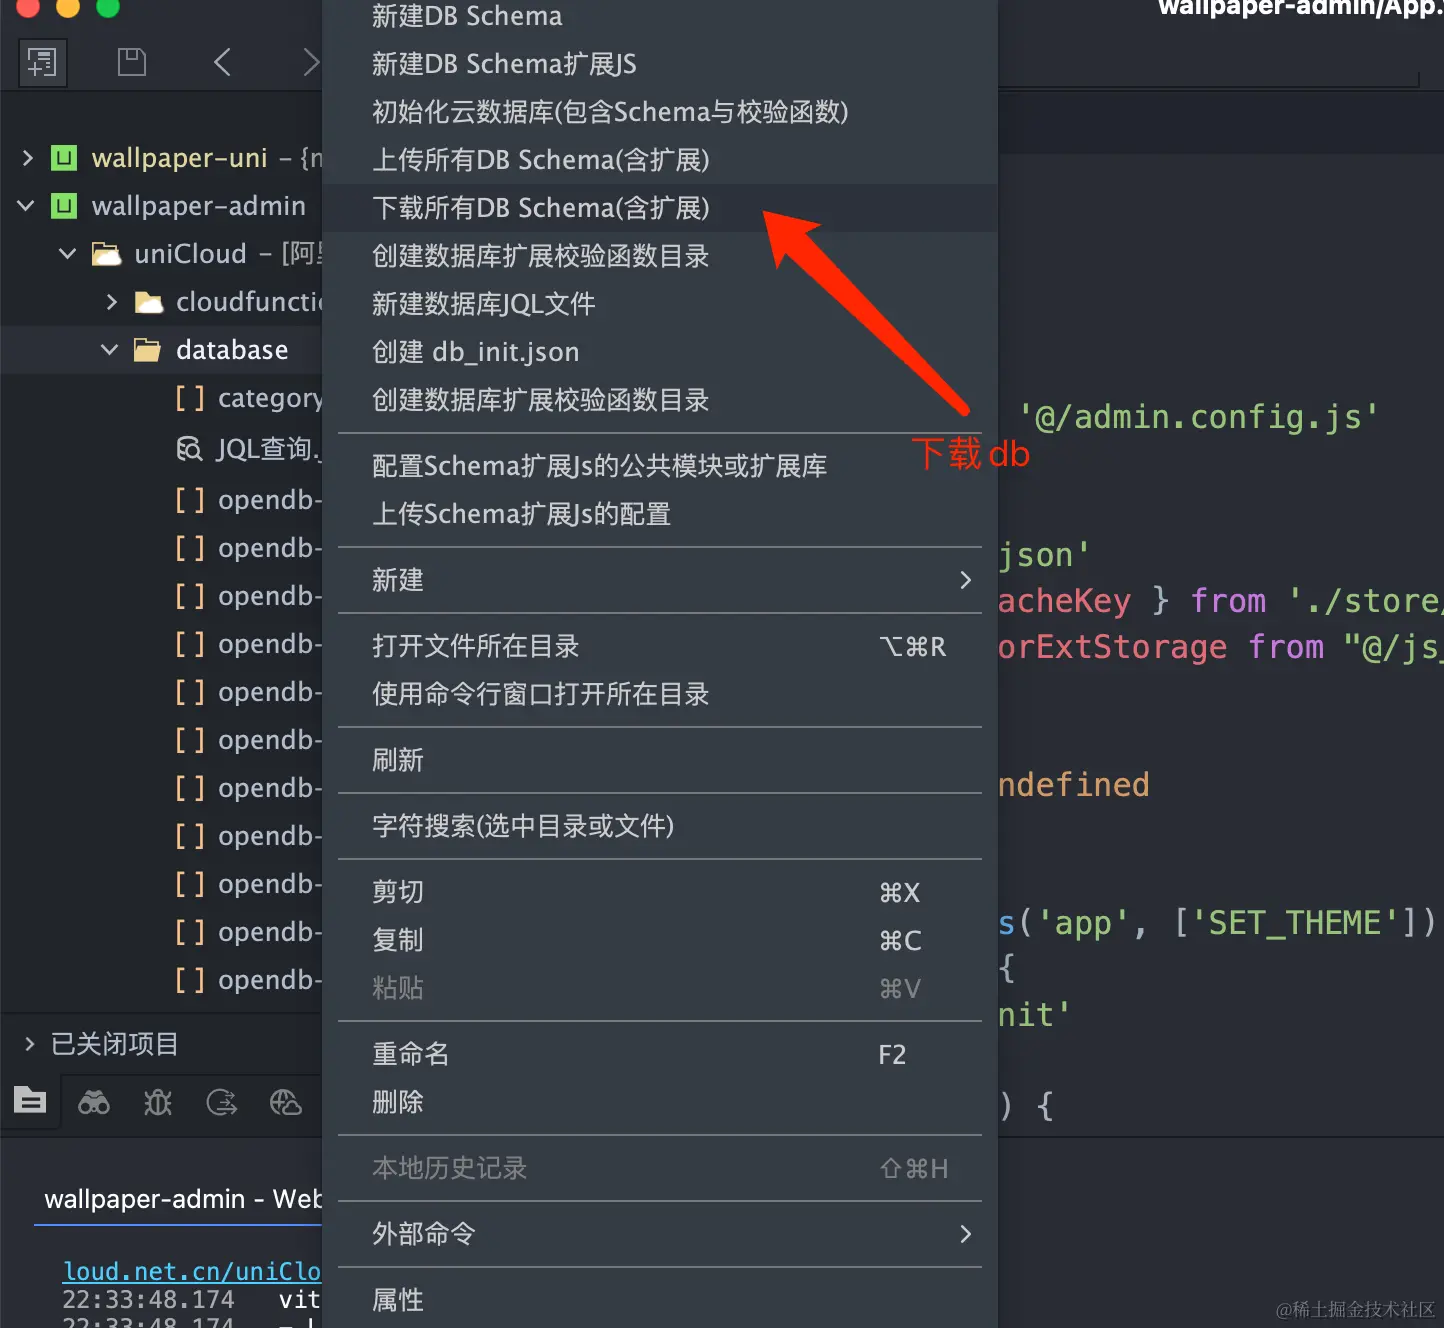1444x1328 pixels.
Task: Click the green maximize traffic light
Action: tap(106, 10)
